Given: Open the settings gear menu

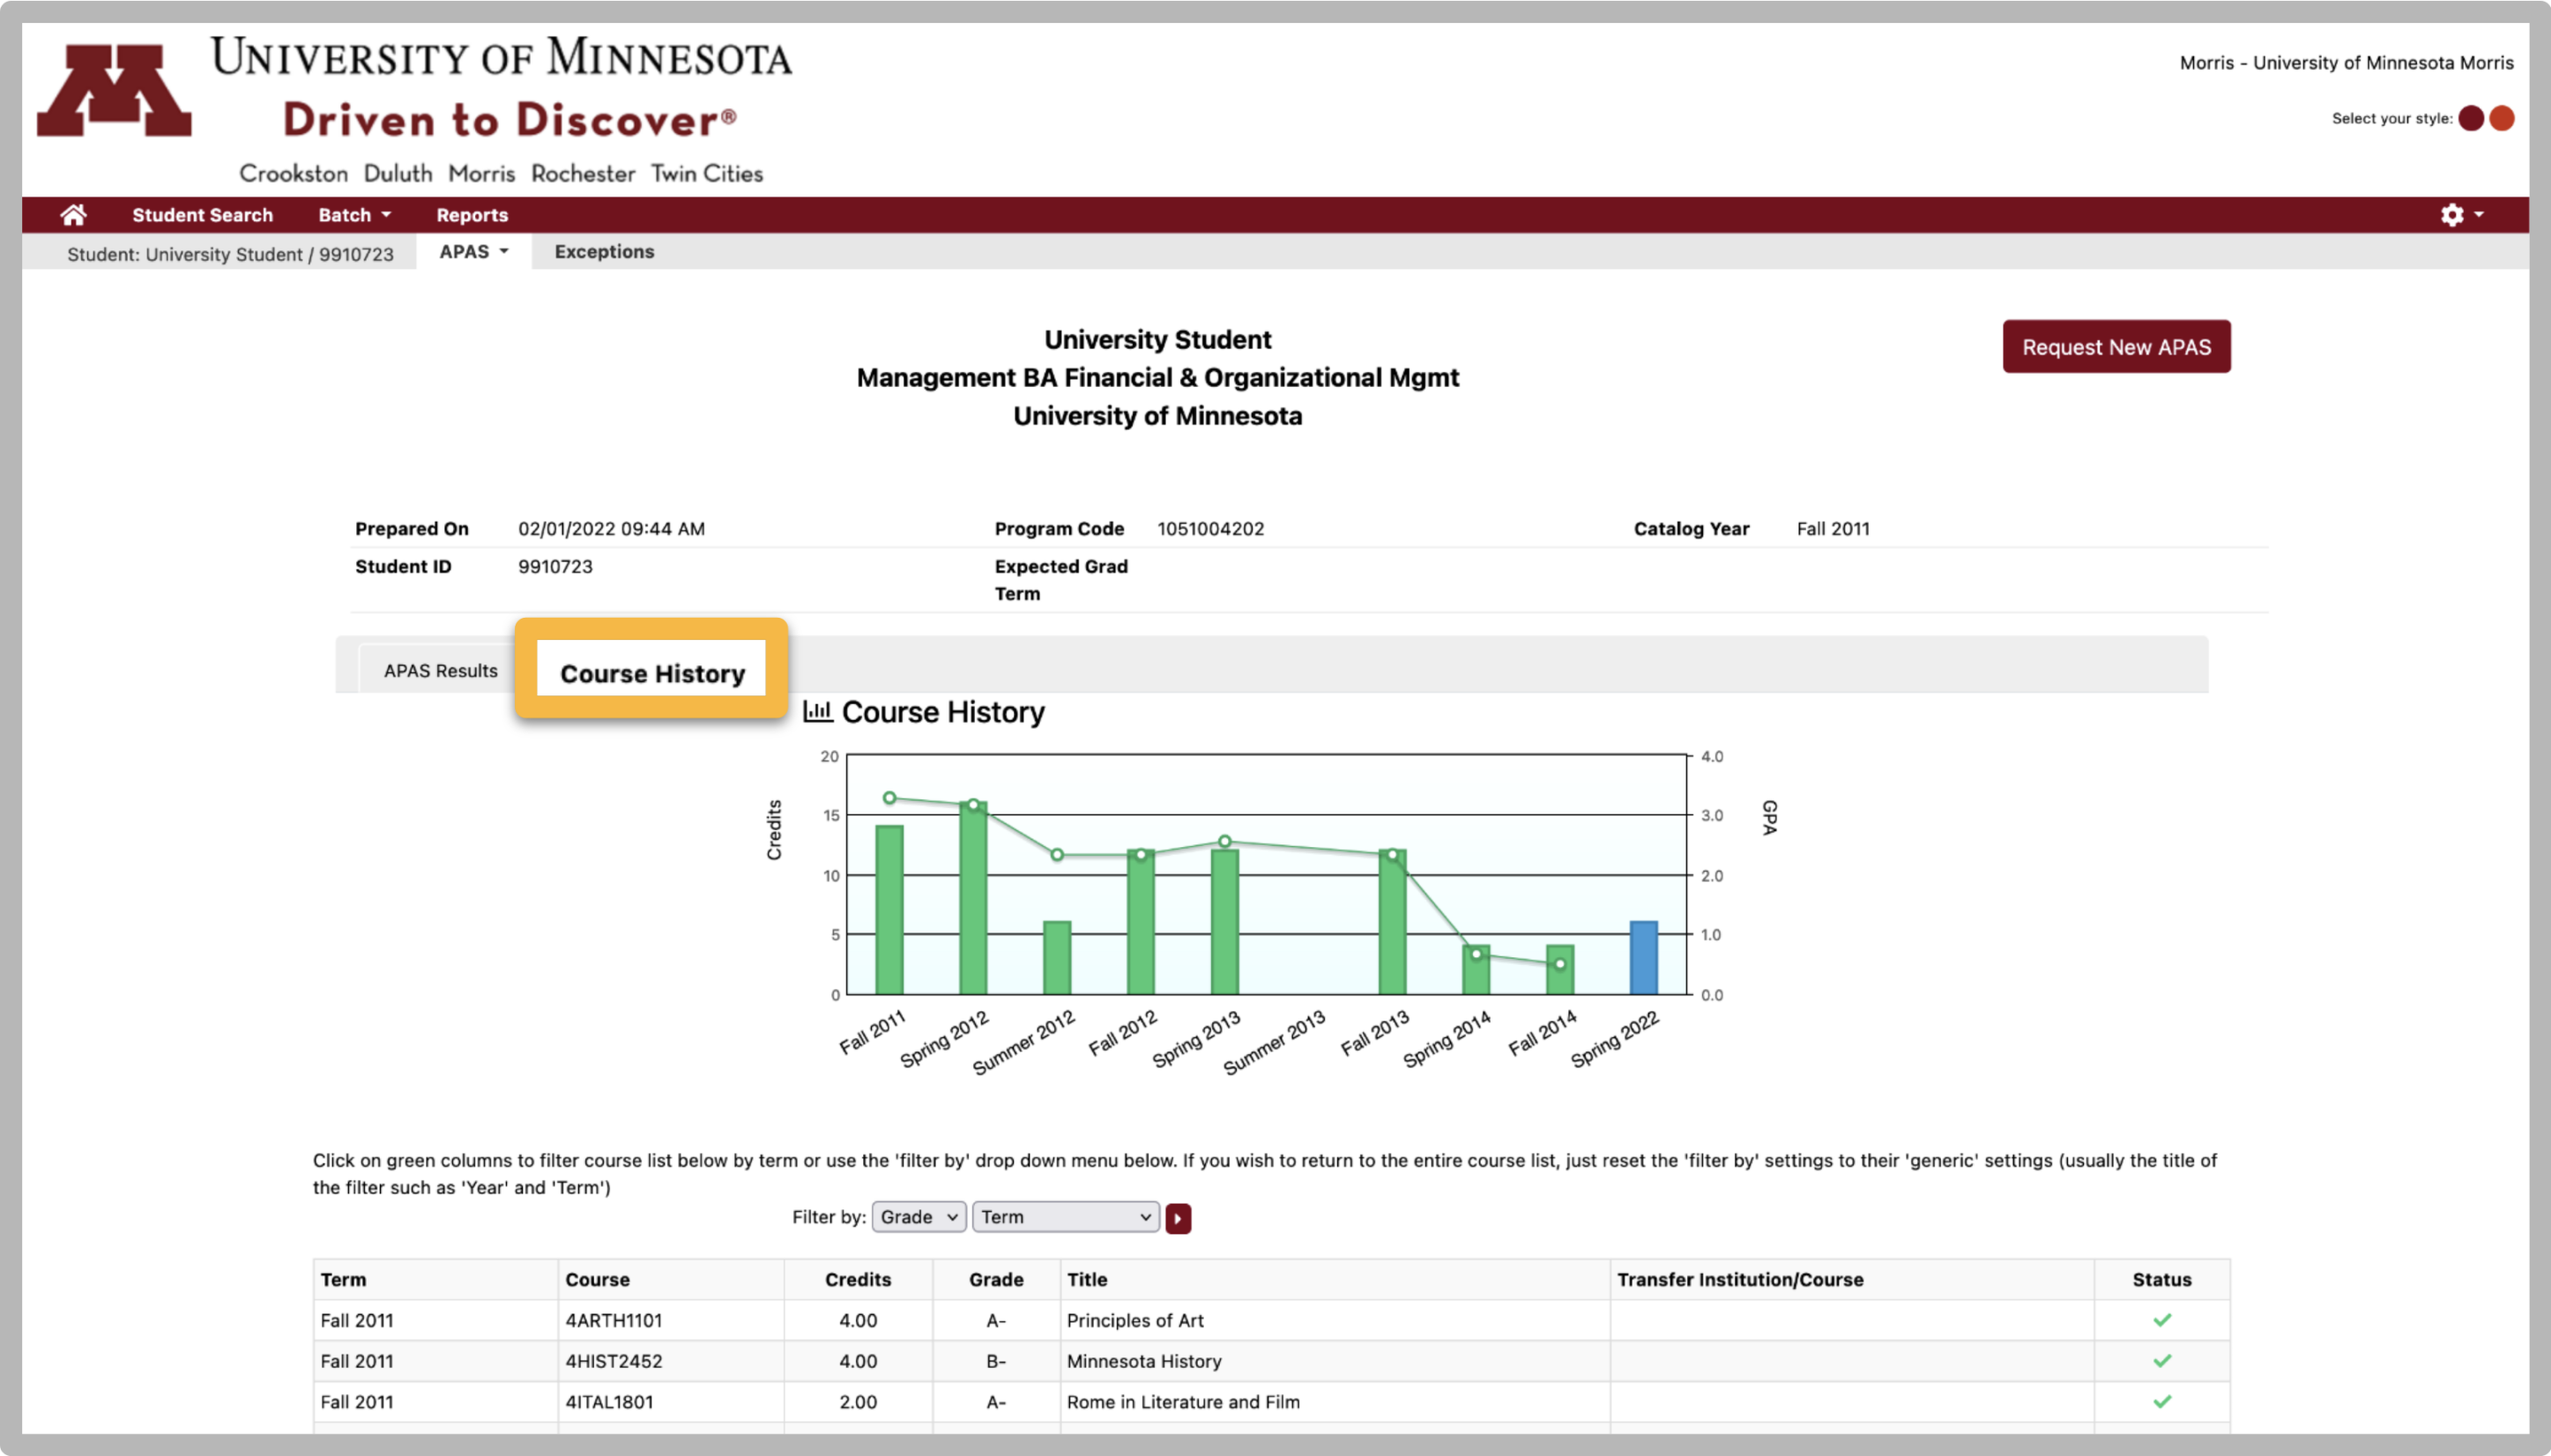Looking at the screenshot, I should [2461, 215].
